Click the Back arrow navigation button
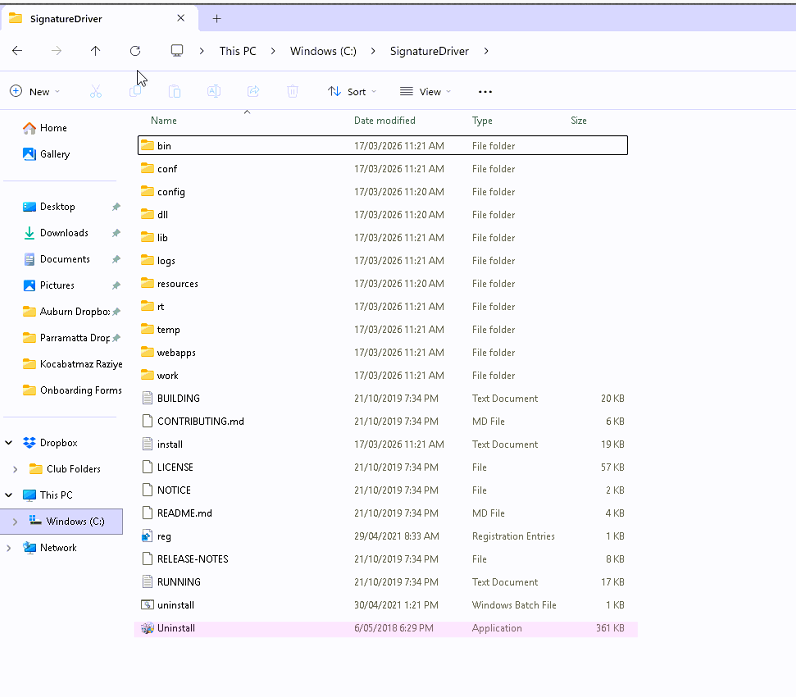796x697 pixels. pyautogui.click(x=17, y=51)
